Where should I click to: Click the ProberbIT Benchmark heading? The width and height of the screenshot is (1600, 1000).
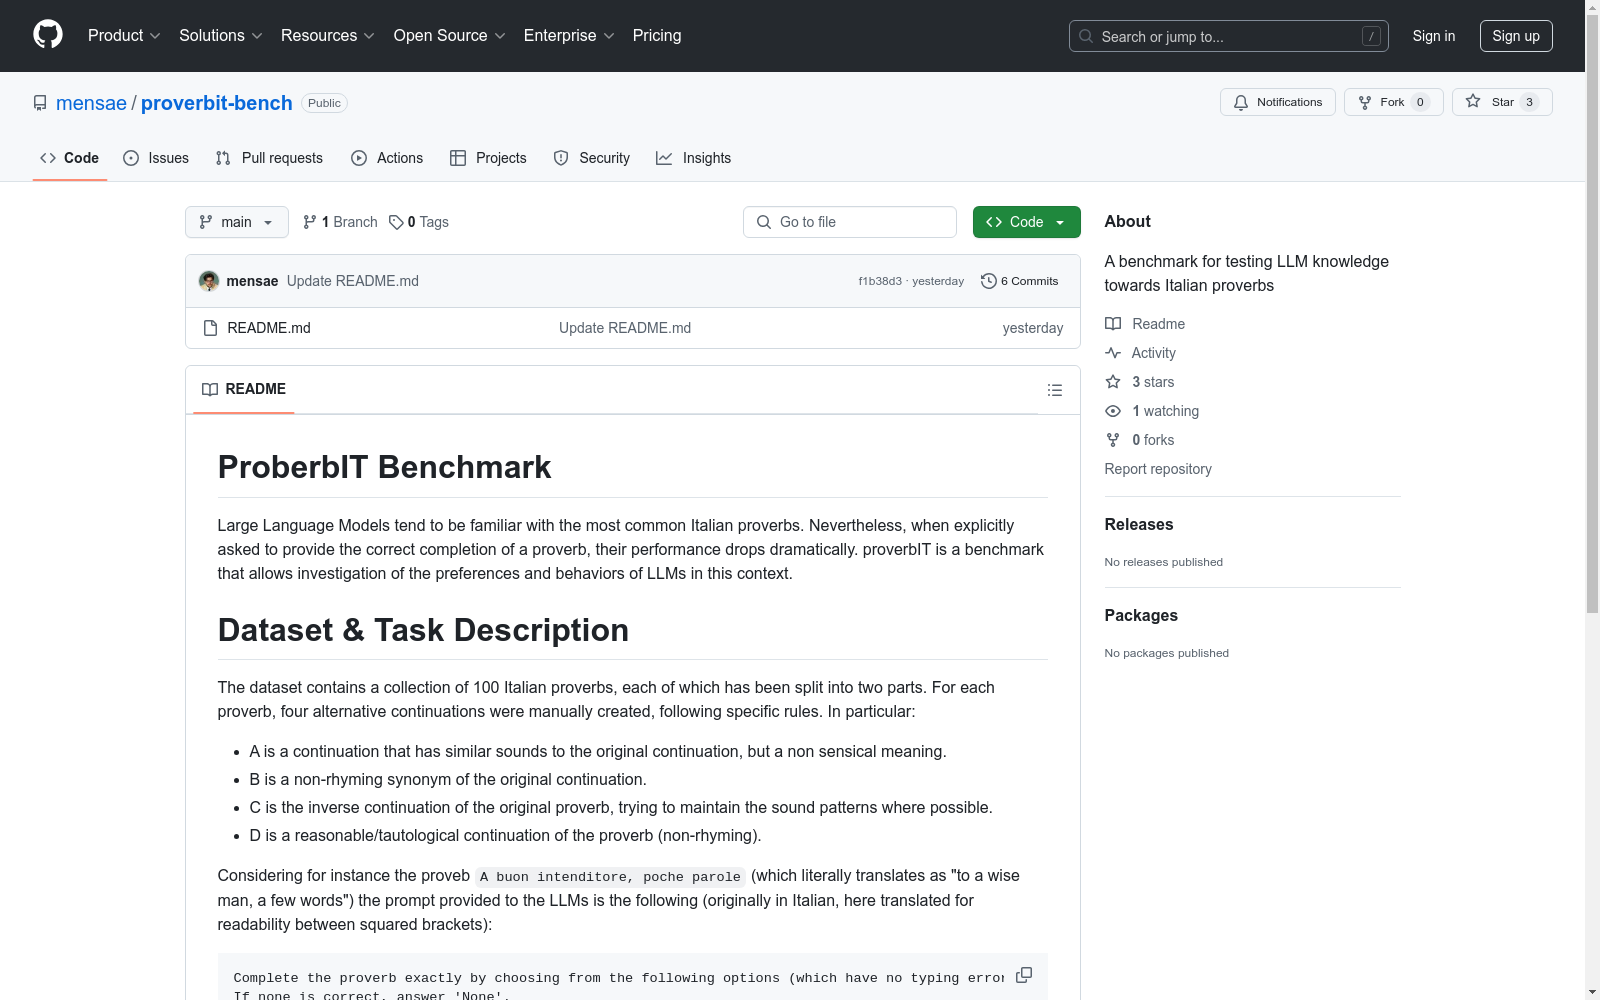tap(385, 467)
